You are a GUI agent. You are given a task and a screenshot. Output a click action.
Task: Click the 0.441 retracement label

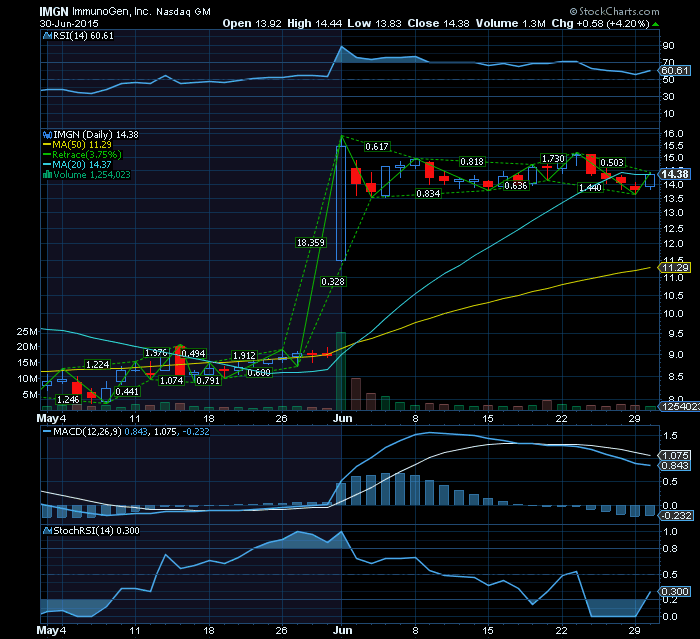(127, 392)
